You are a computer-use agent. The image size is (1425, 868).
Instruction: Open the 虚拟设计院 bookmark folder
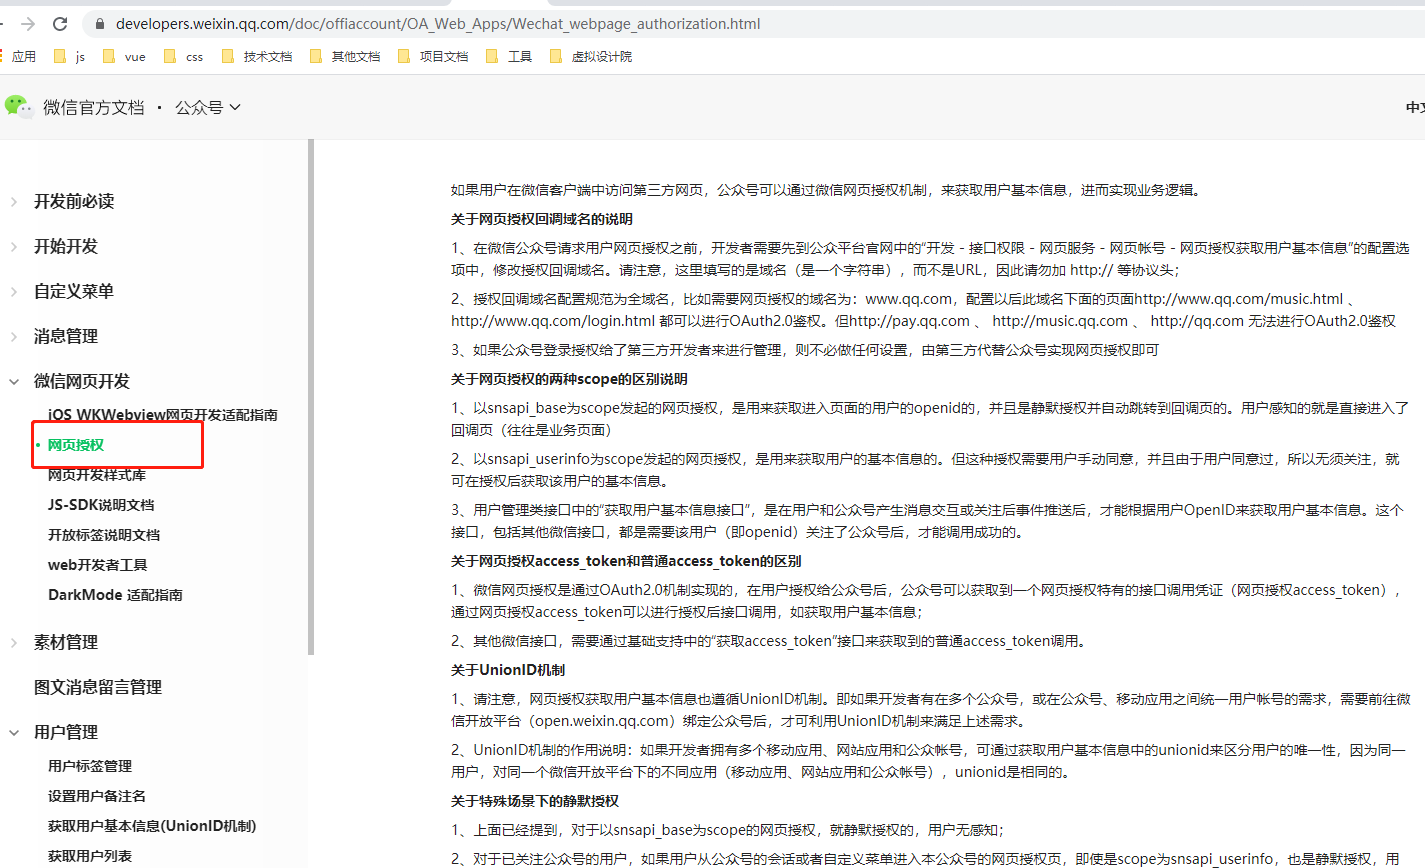591,57
